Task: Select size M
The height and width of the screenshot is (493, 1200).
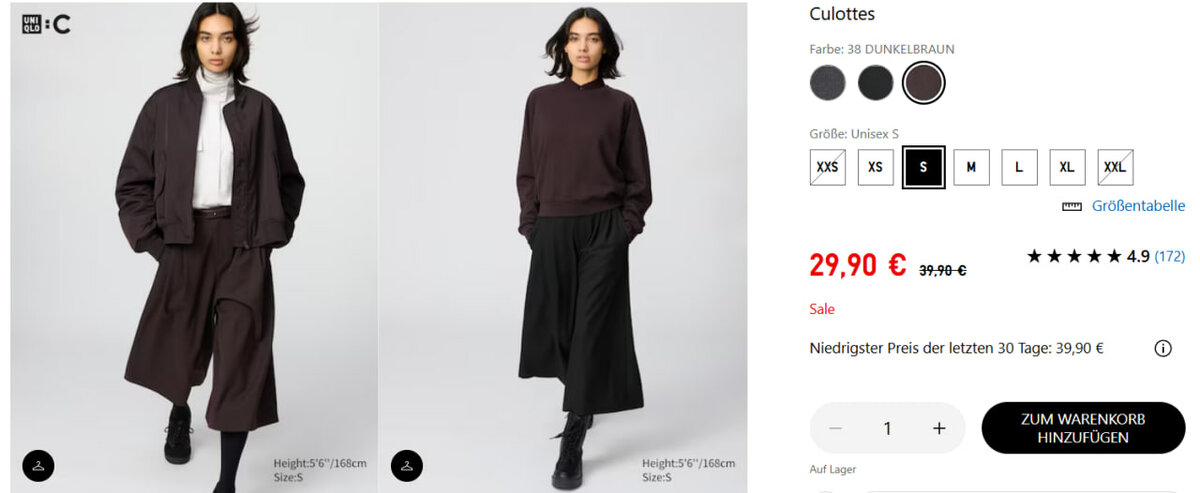Action: pos(971,167)
